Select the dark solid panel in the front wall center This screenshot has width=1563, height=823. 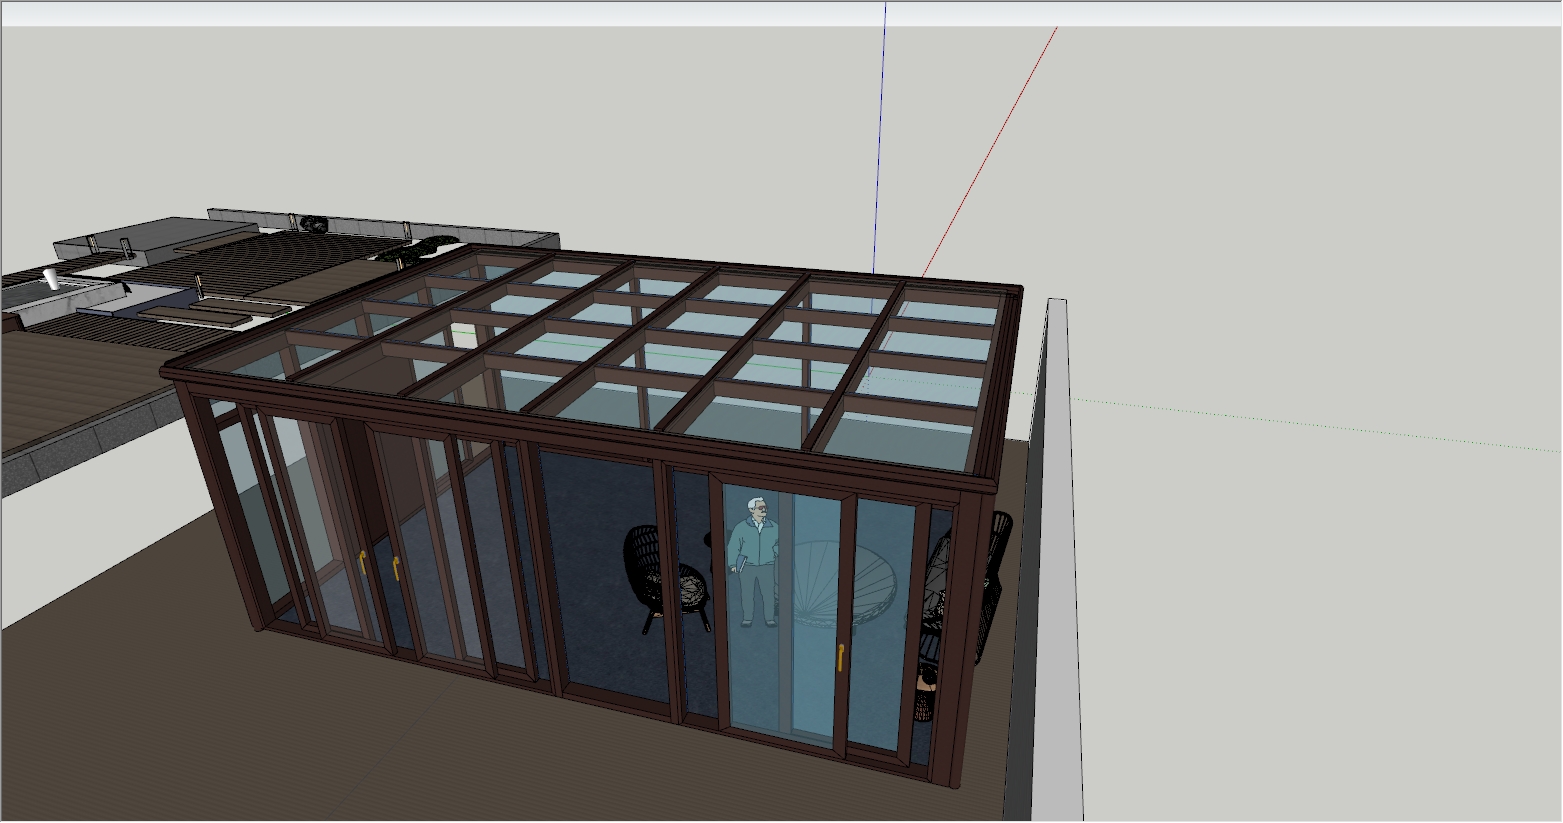tap(600, 570)
